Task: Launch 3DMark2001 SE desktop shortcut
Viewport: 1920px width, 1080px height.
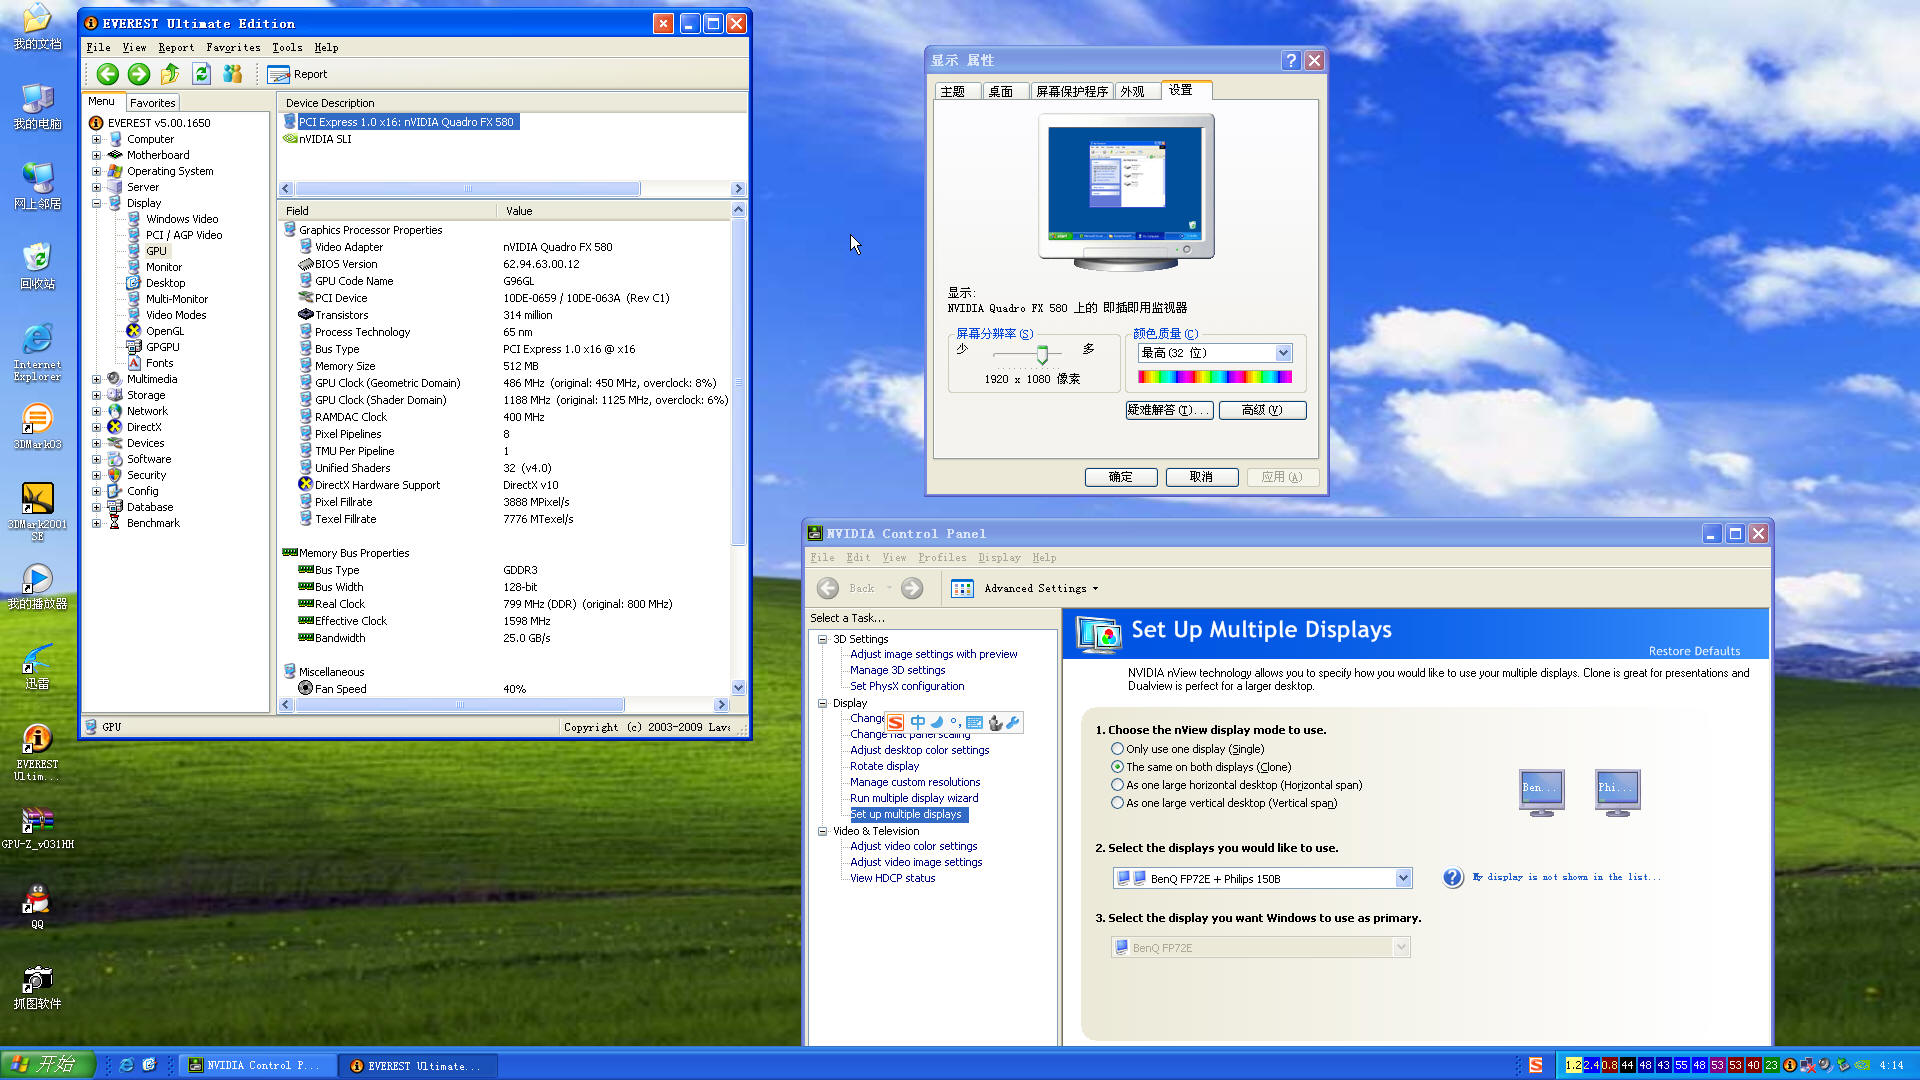Action: point(37,512)
